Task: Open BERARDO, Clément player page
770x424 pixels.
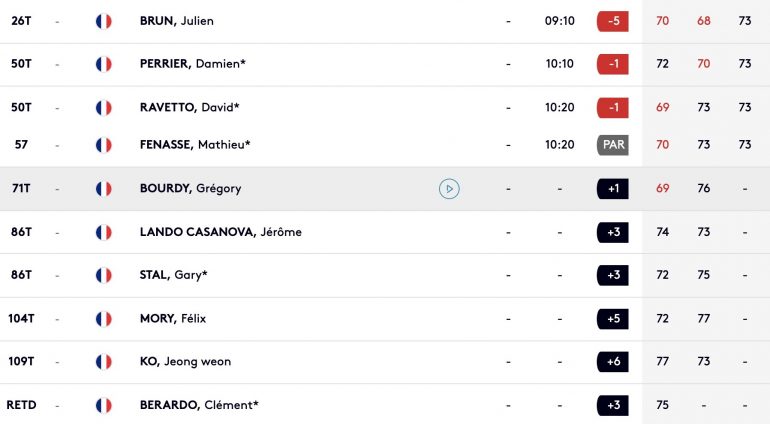Action: (199, 405)
